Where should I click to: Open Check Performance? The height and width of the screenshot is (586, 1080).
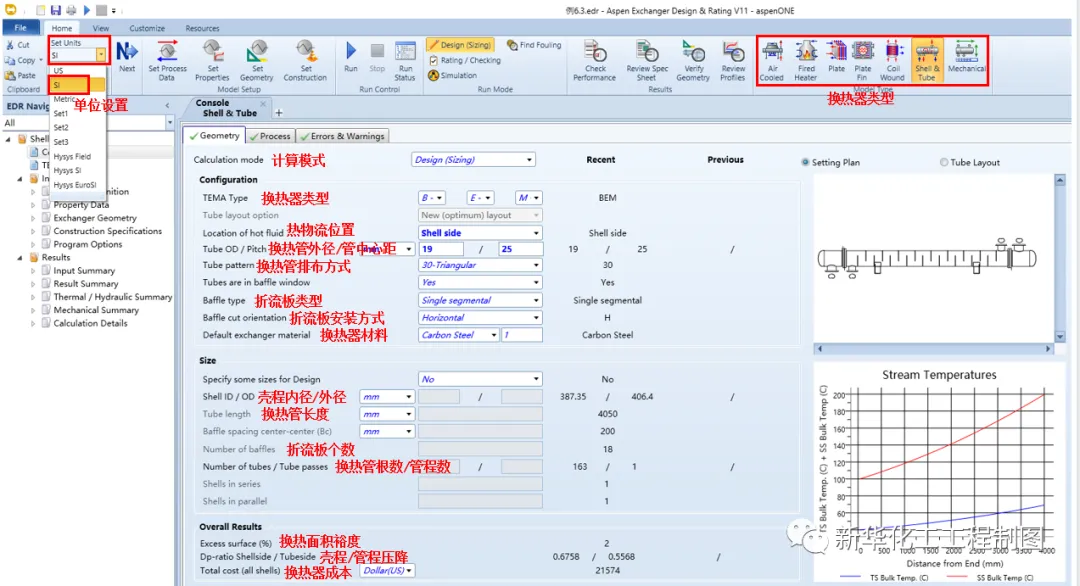point(594,61)
